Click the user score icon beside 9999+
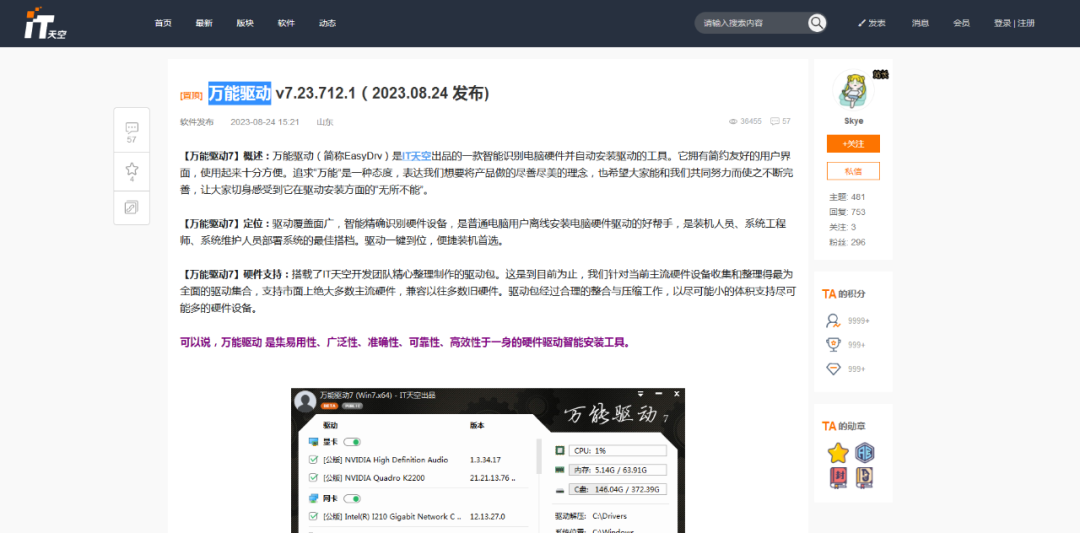The height and width of the screenshot is (533, 1080). [x=833, y=321]
